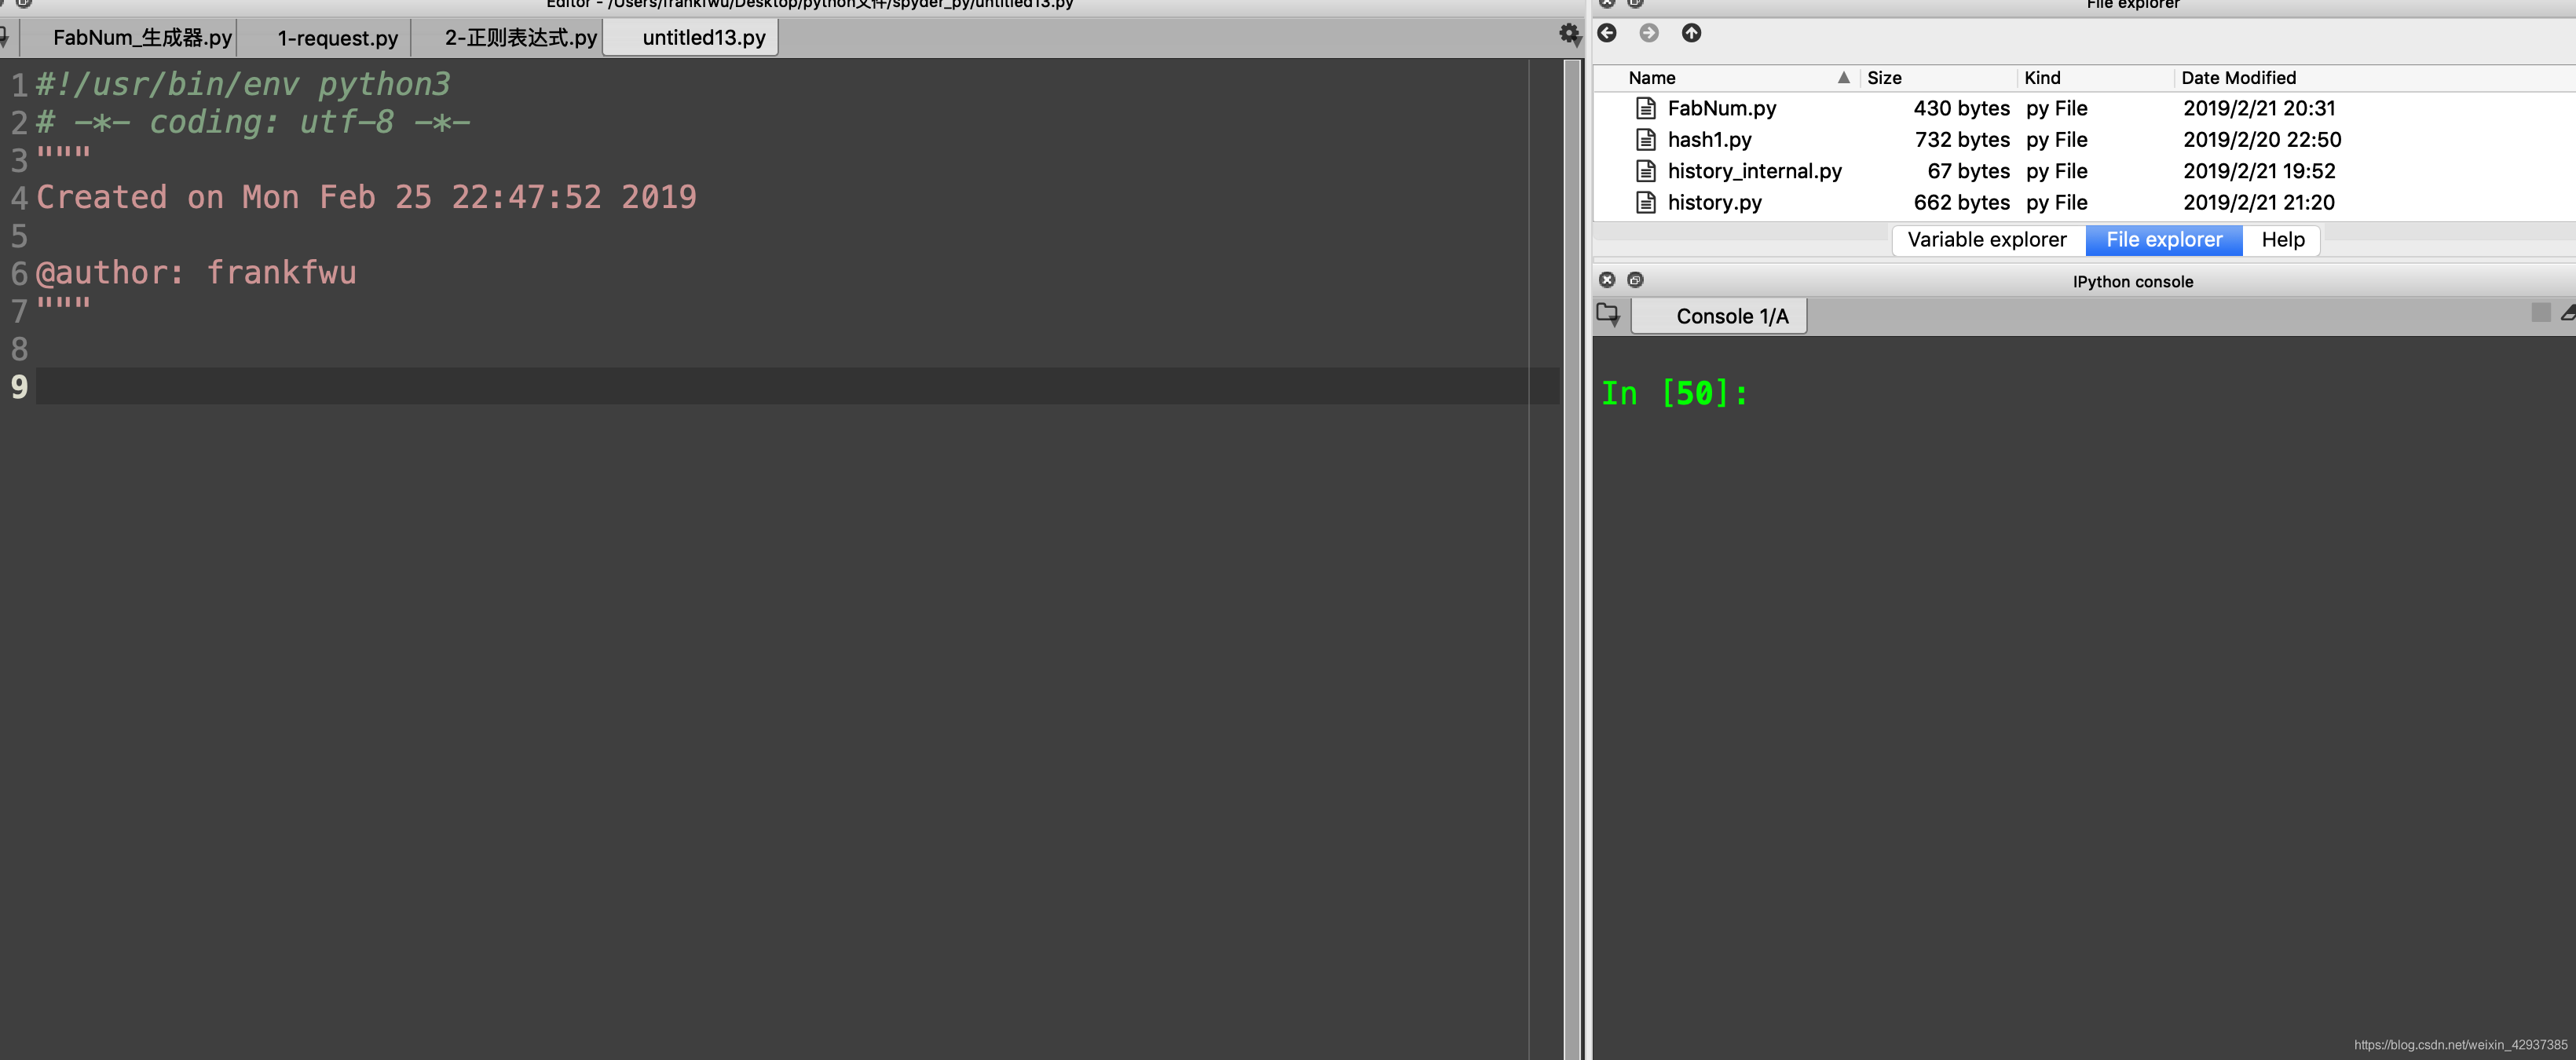The image size is (2576, 1060).
Task: Sort files by Name column arrow
Action: (1843, 77)
